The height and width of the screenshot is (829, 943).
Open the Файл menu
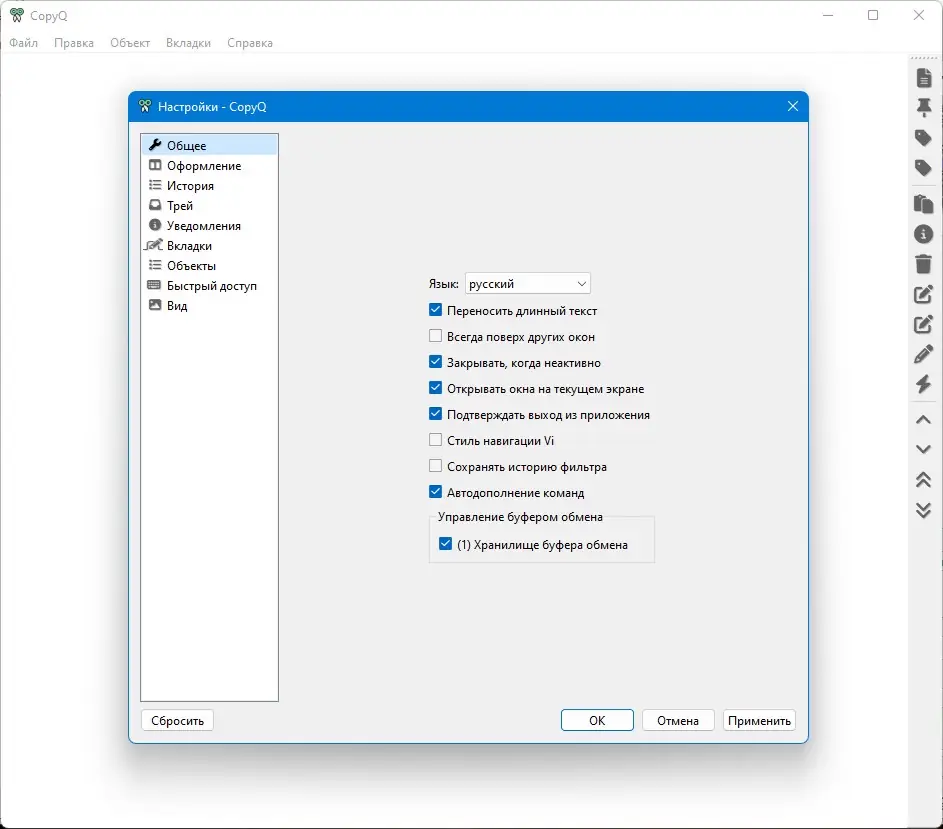23,43
